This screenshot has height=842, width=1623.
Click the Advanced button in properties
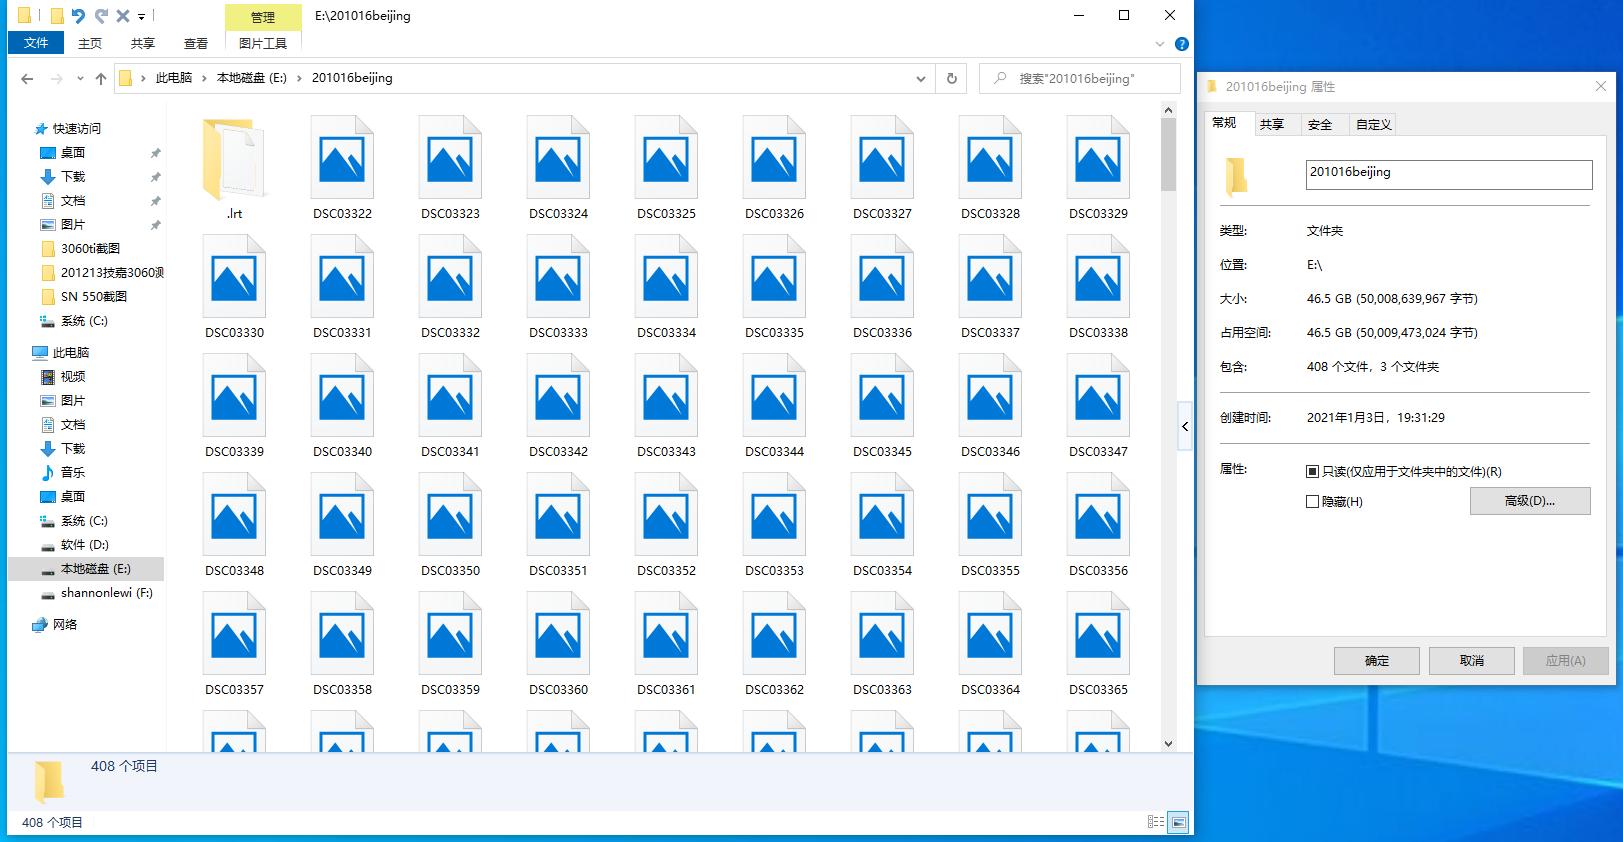tap(1529, 501)
